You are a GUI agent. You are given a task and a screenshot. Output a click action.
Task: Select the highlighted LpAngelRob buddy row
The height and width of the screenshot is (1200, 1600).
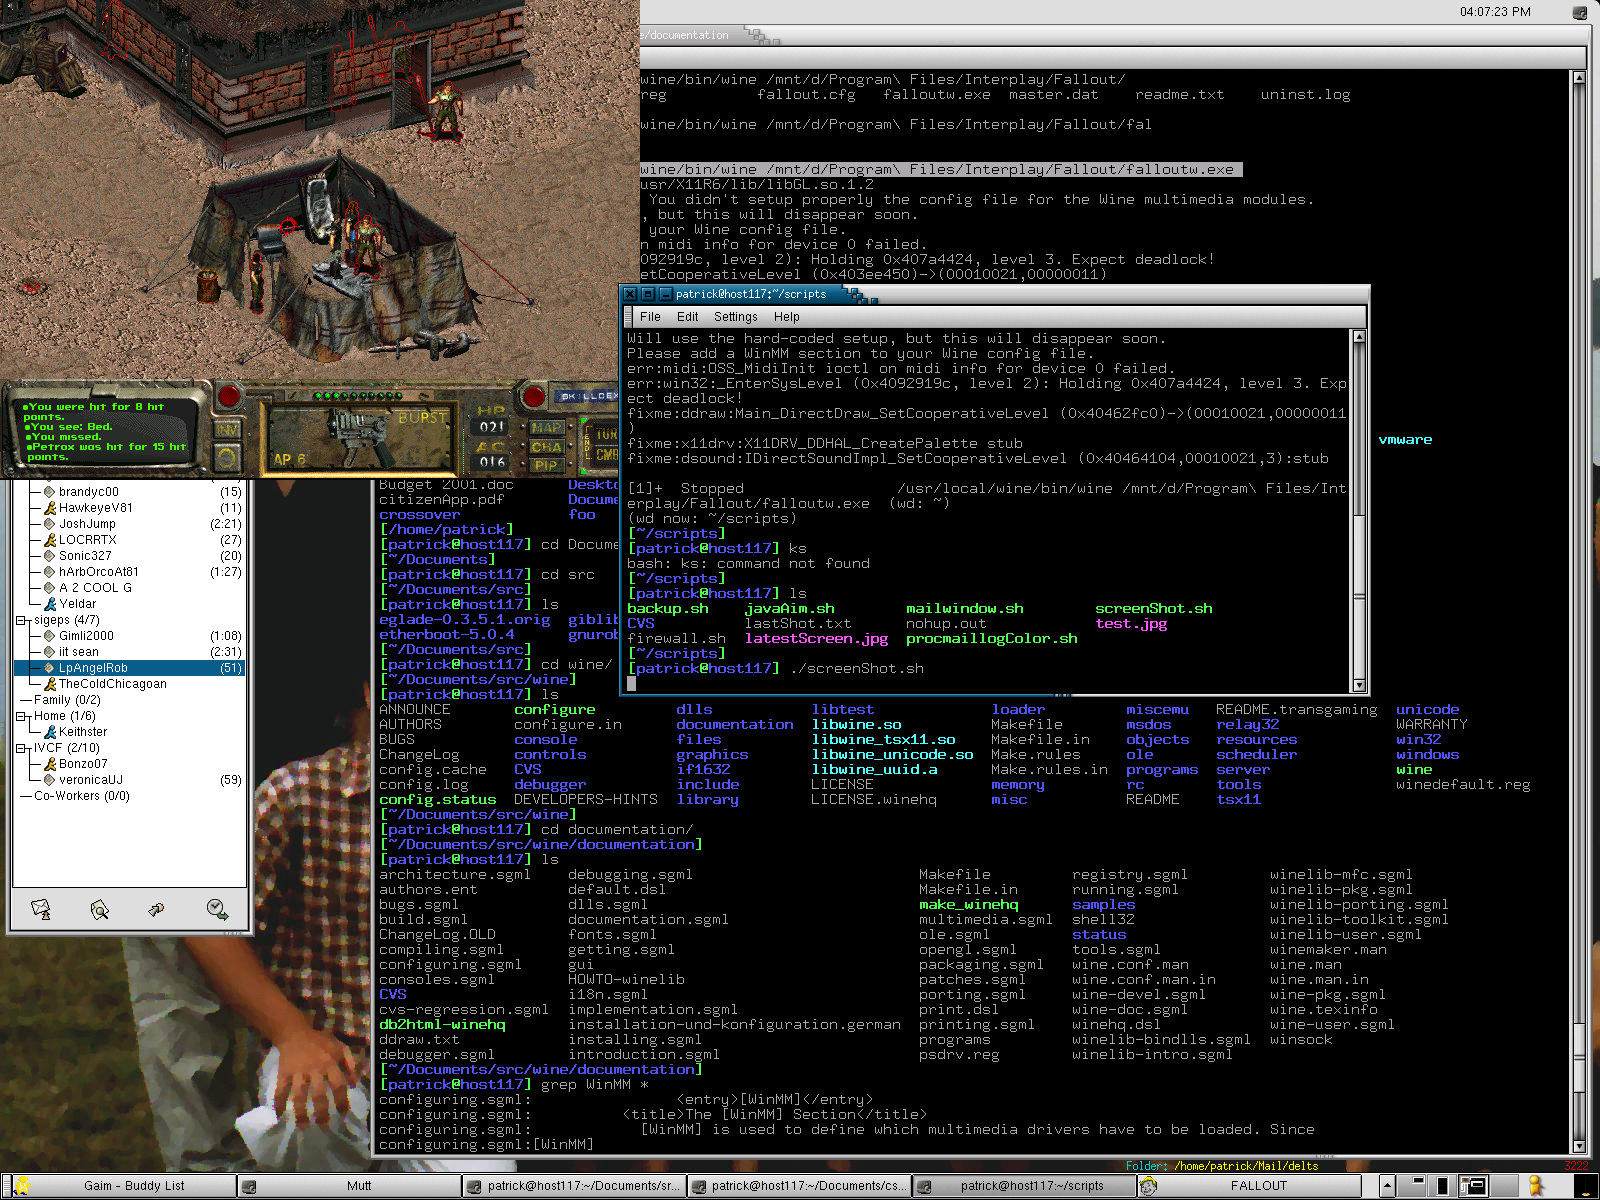129,668
